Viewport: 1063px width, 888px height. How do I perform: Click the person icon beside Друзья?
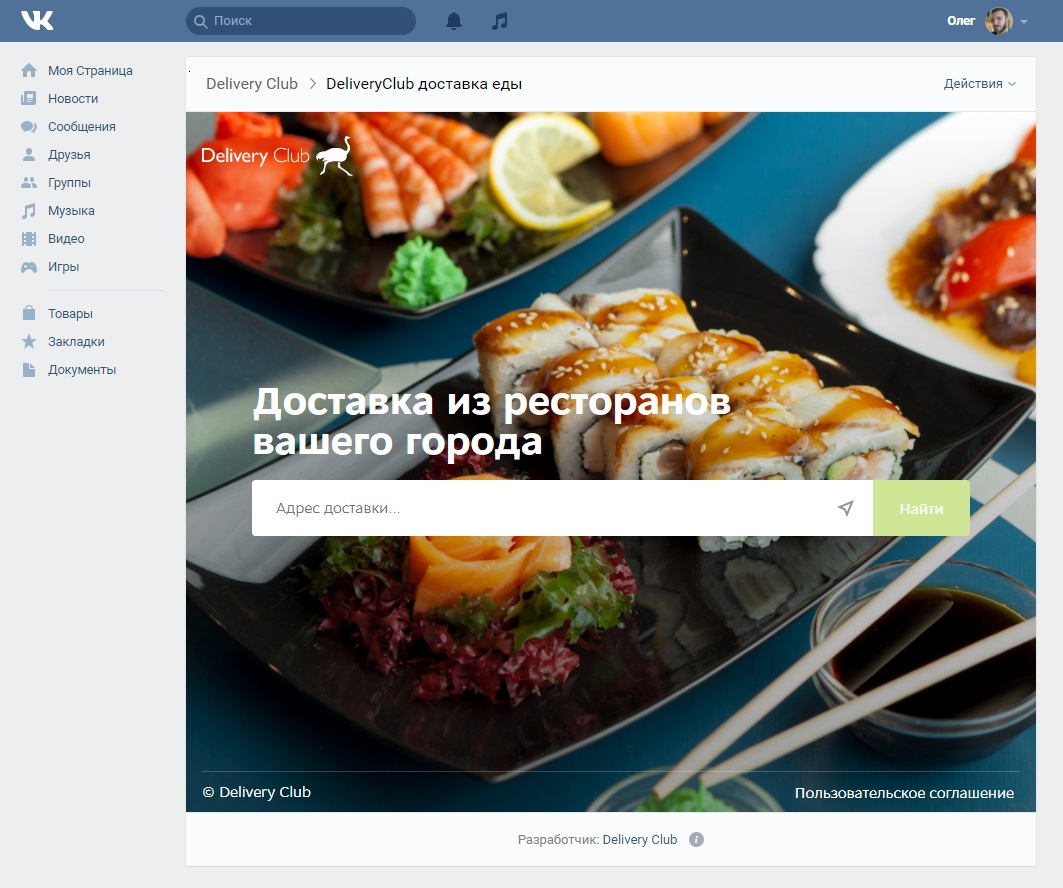[28, 155]
